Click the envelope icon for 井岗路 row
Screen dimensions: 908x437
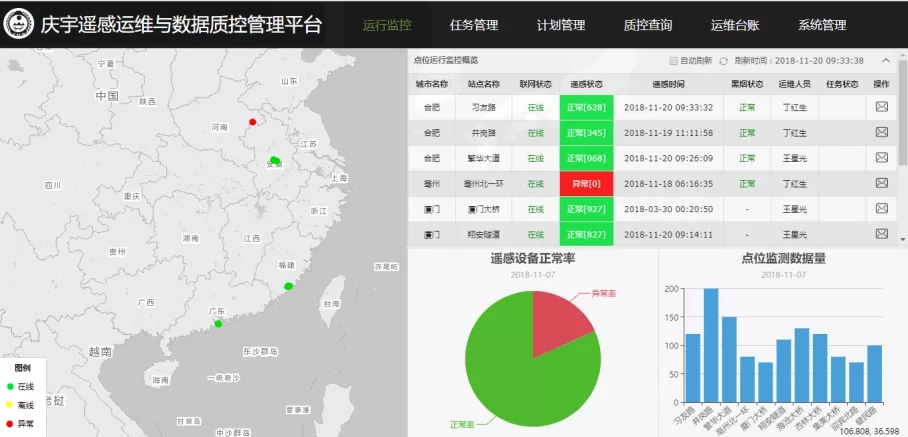click(881, 132)
